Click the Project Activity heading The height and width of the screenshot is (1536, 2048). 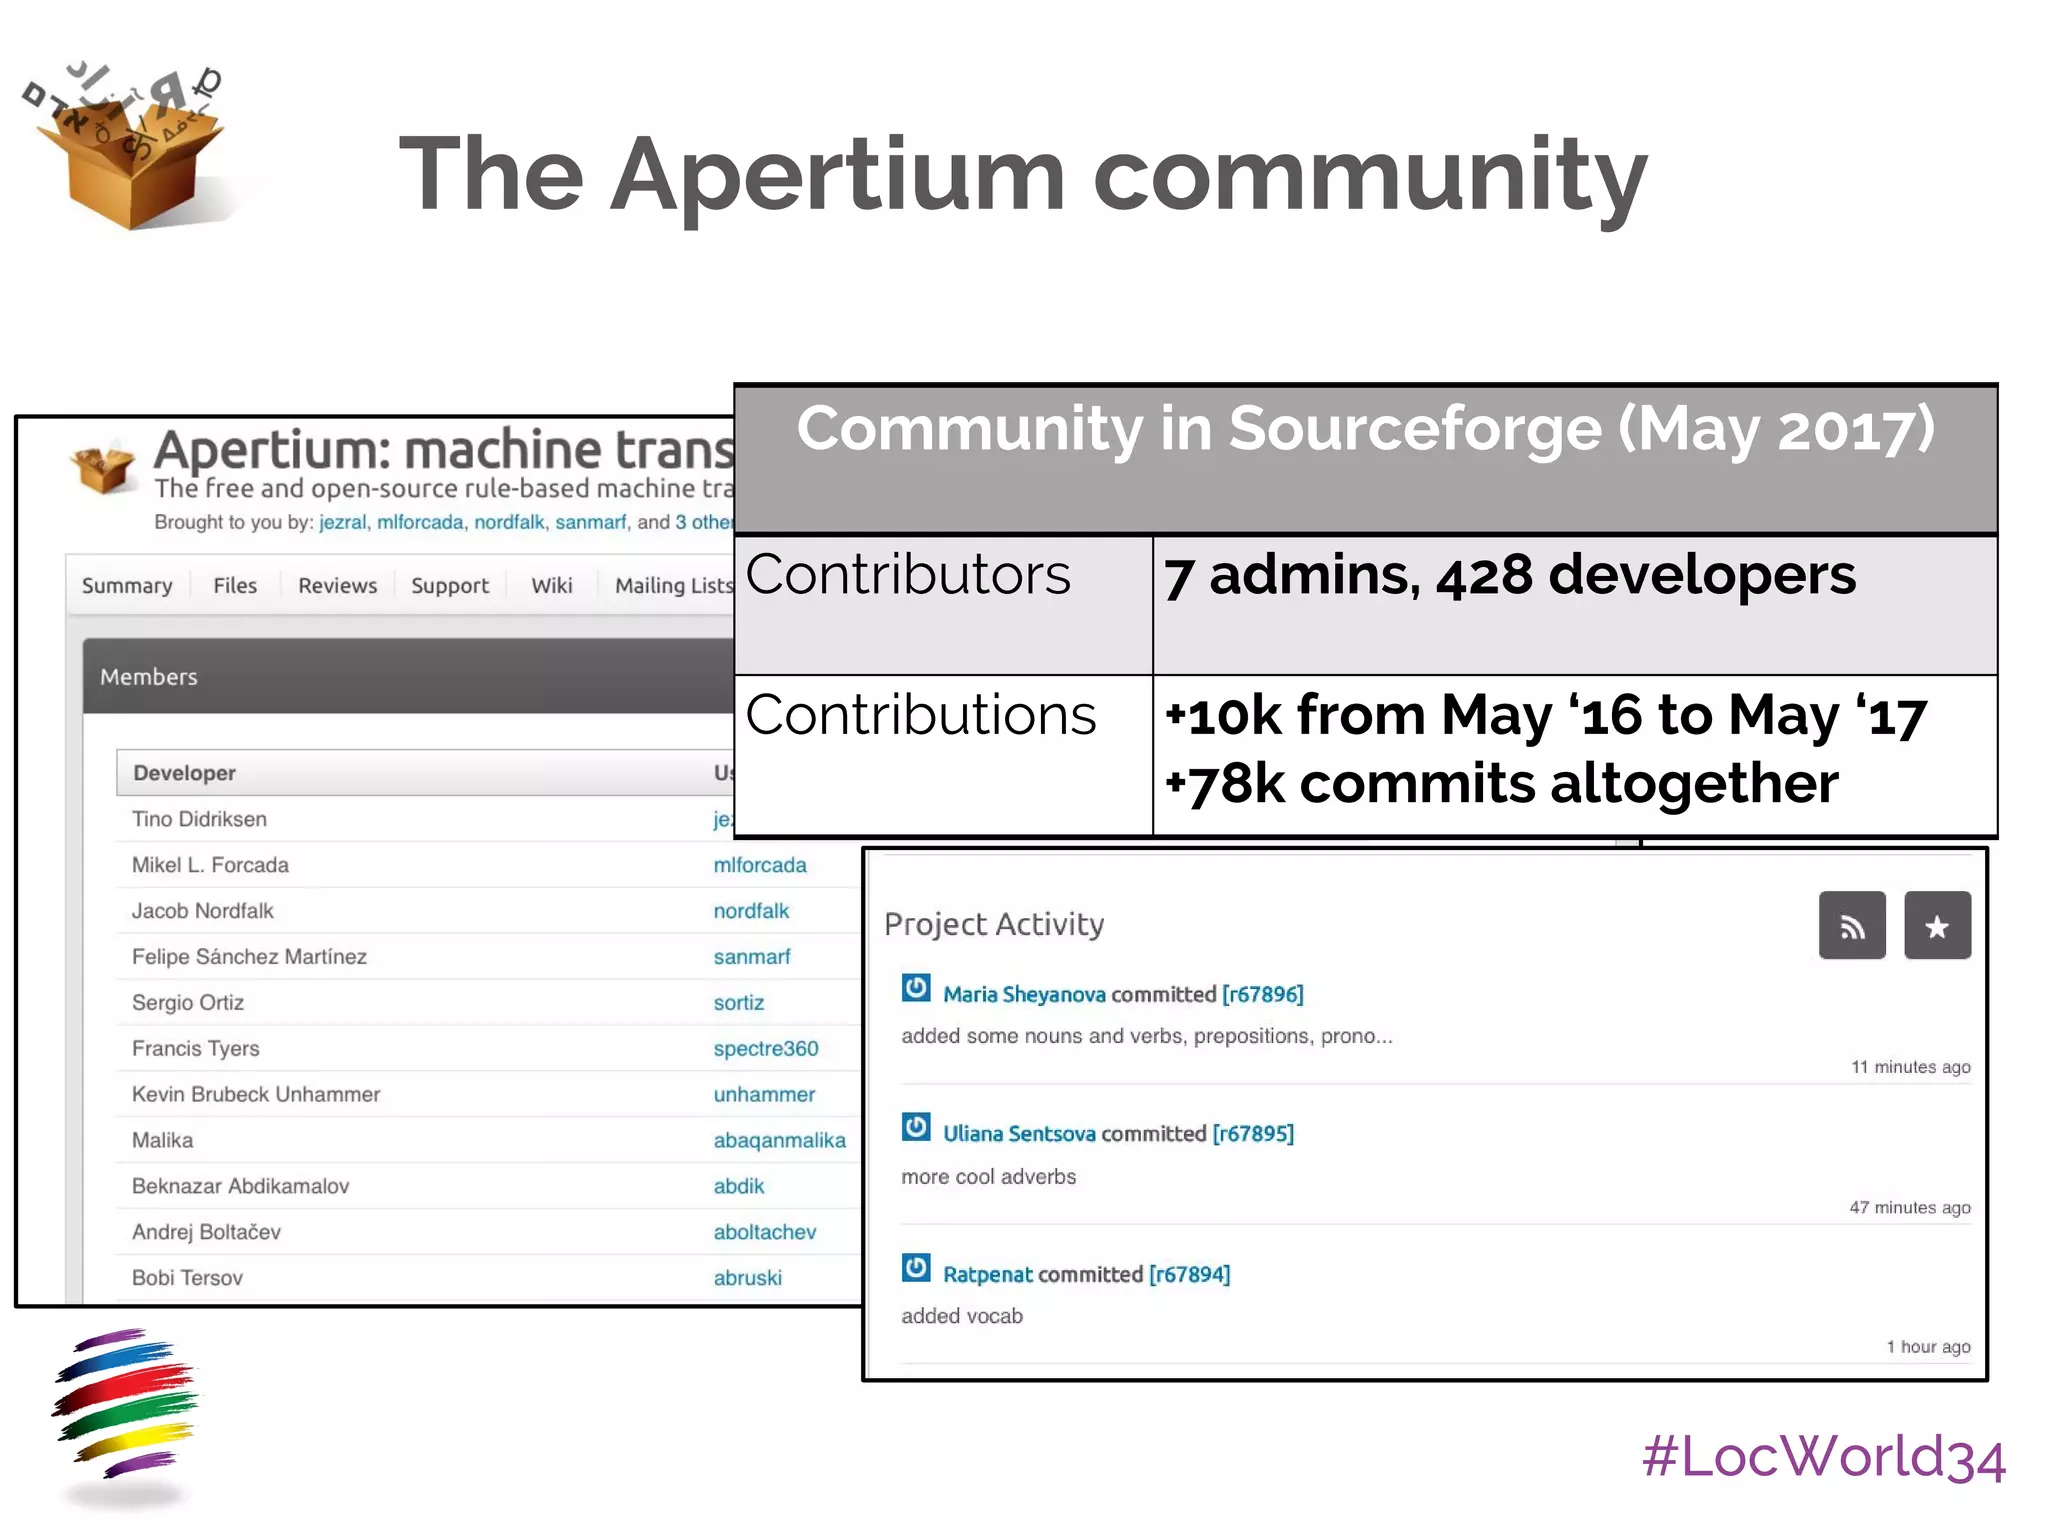tap(994, 924)
